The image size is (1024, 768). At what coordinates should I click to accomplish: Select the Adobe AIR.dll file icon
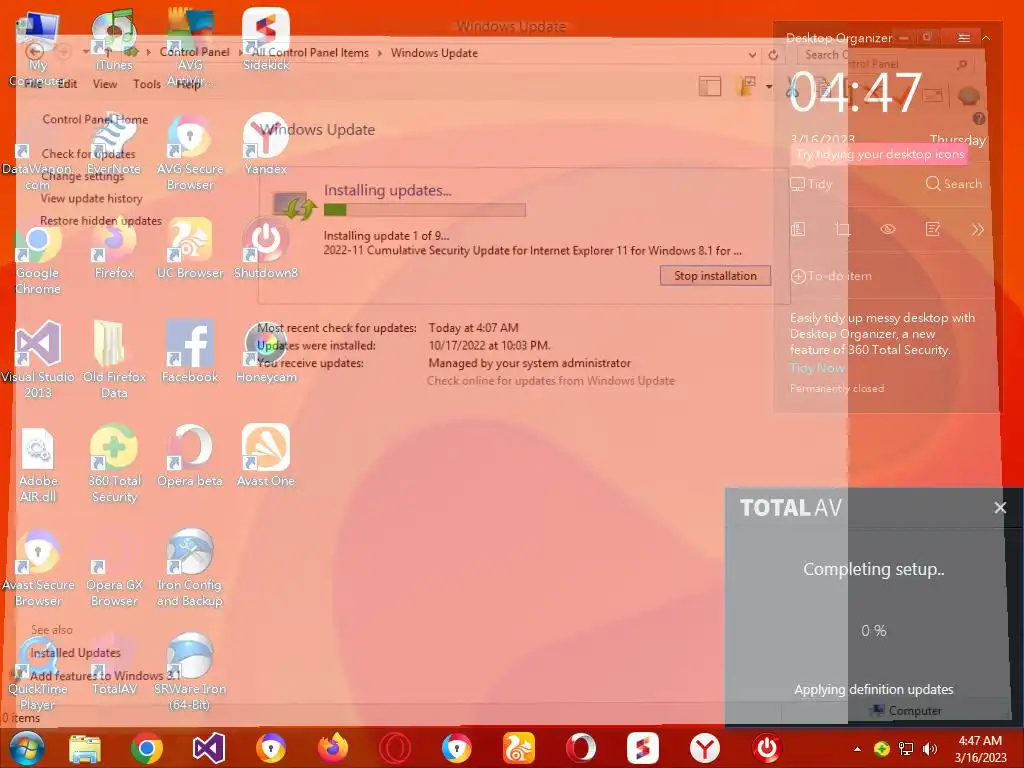[x=38, y=463]
